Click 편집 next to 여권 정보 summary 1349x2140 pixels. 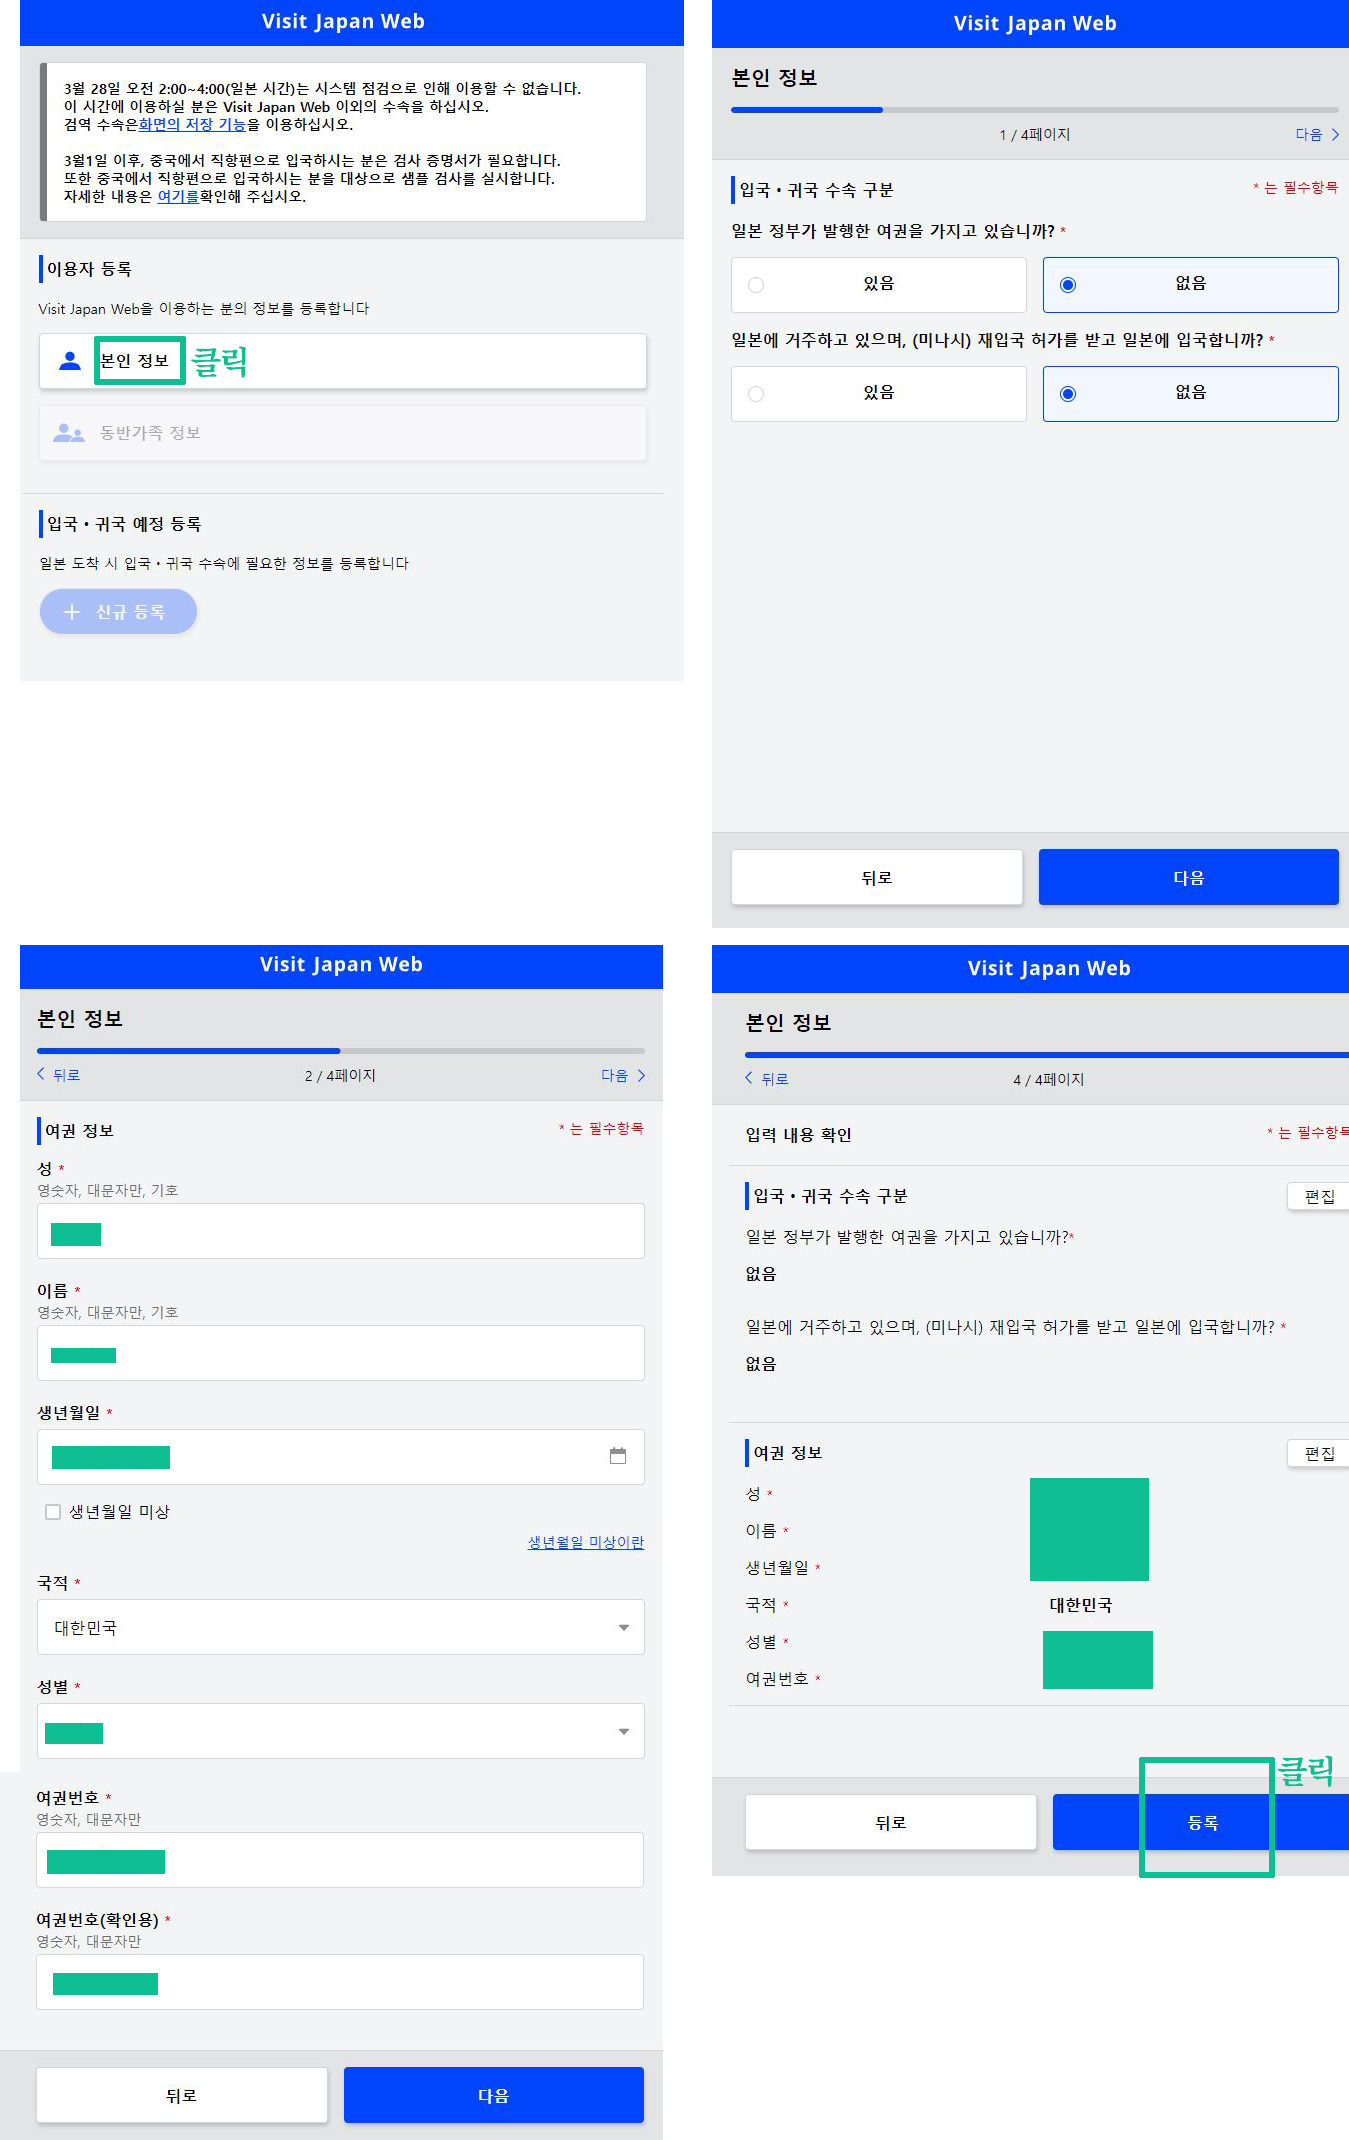coord(1319,1453)
